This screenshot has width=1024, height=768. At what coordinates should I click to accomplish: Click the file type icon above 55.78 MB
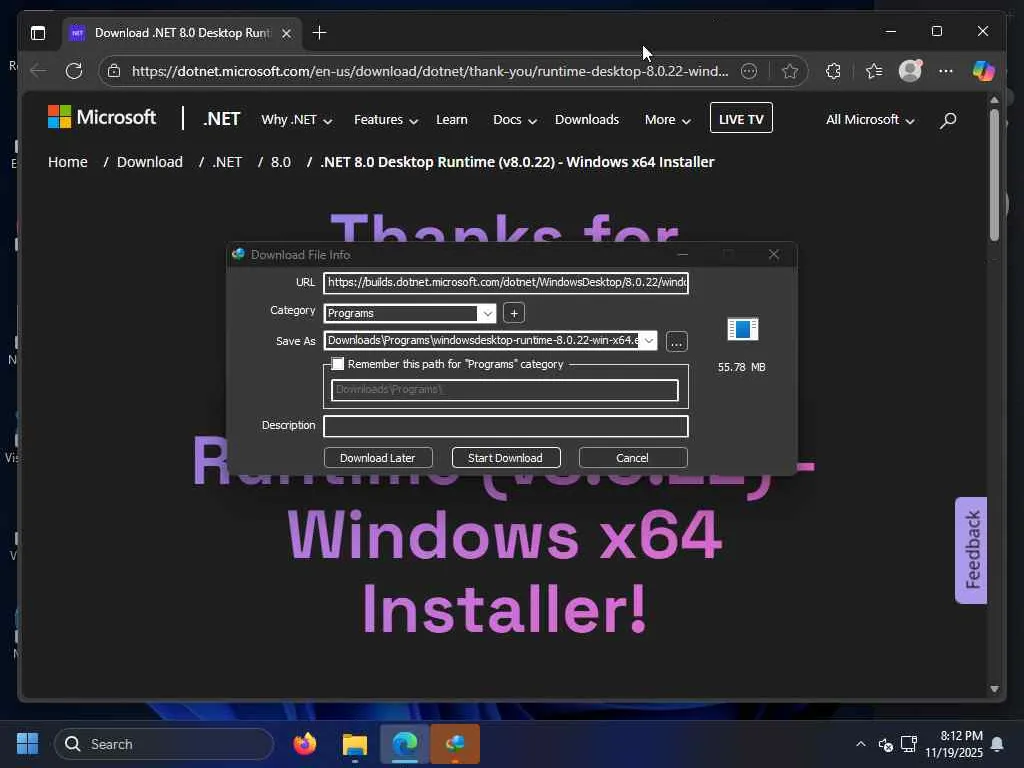pos(743,329)
